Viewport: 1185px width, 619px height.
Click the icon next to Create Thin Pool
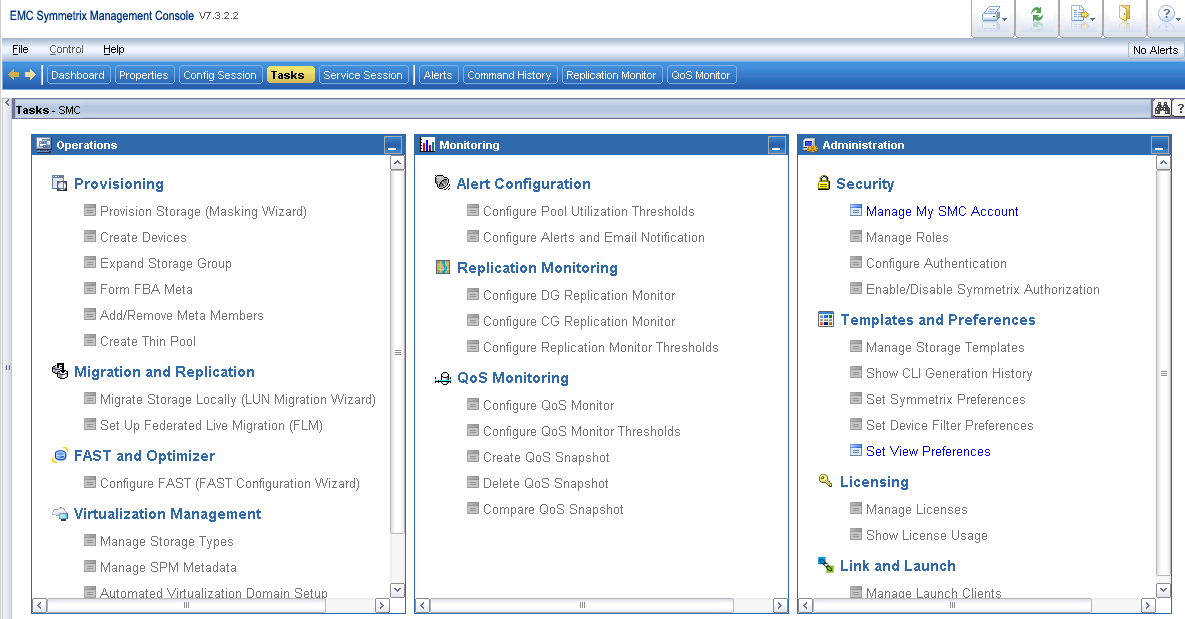(90, 340)
